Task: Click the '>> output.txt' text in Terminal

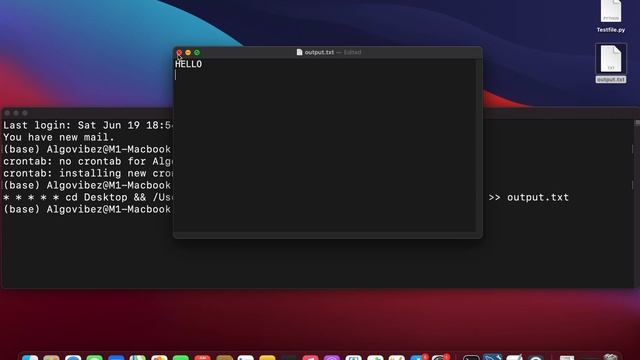Action: 529,198
